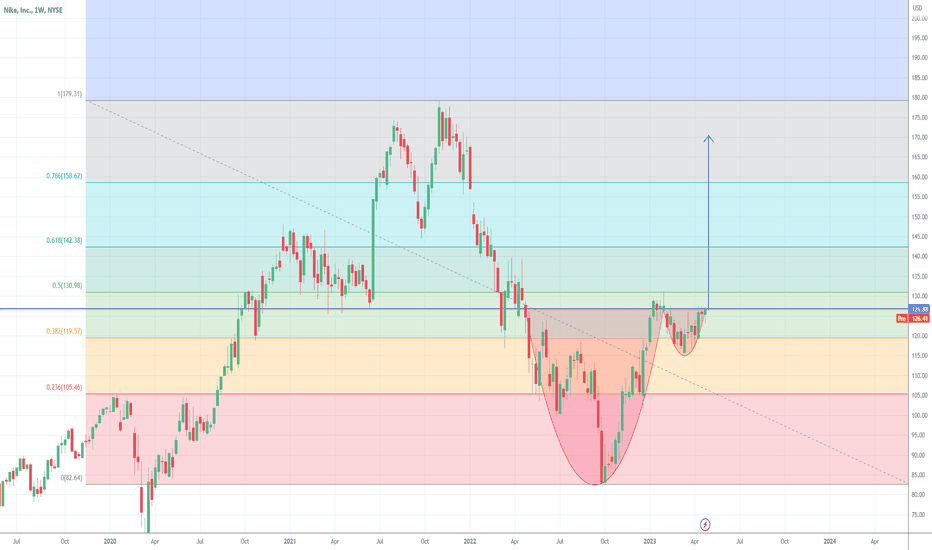
Task: Click the USD currency label
Action: pyautogui.click(x=917, y=7)
